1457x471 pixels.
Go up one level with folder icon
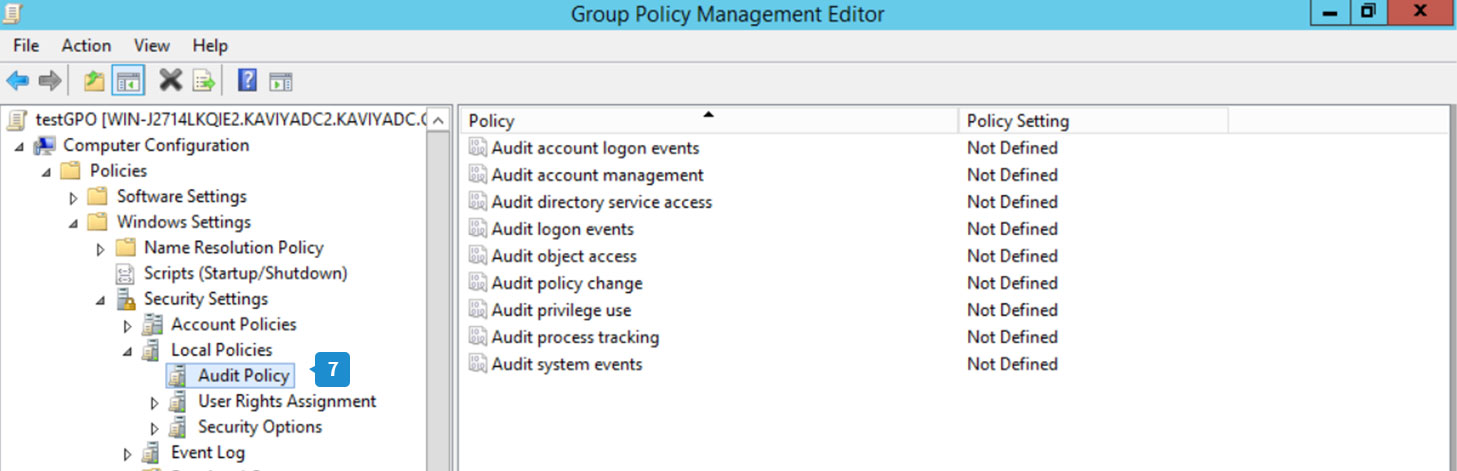[x=94, y=81]
